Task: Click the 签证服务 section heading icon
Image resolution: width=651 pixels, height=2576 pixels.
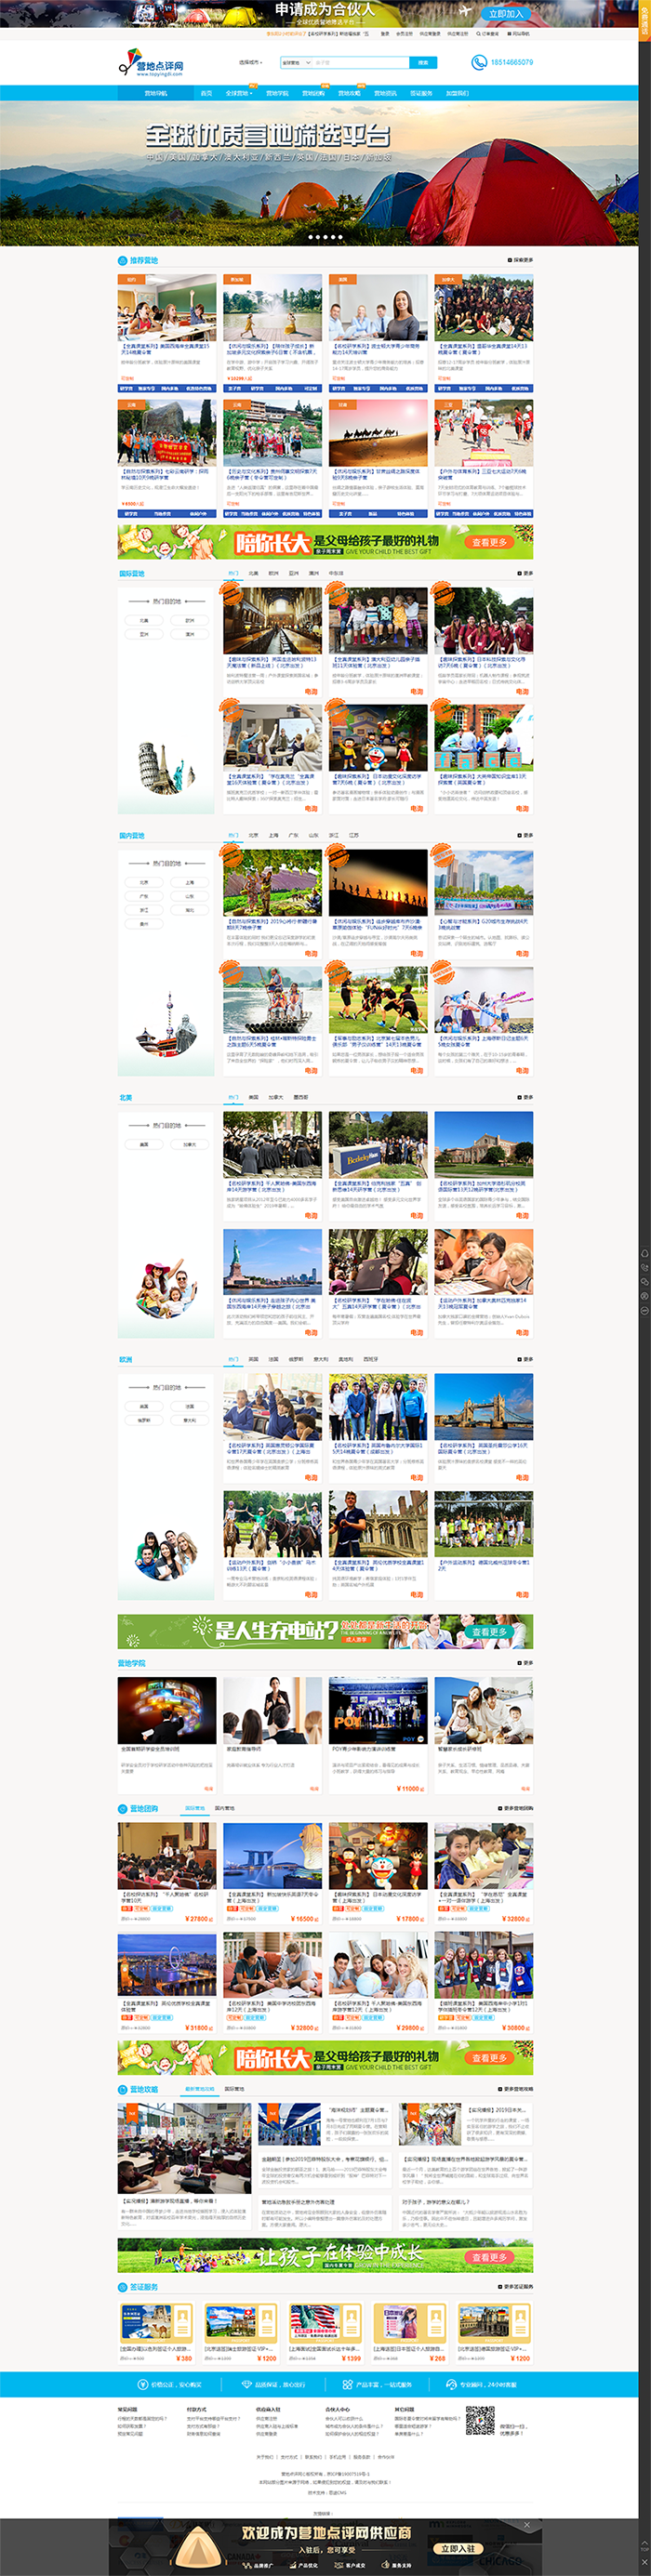Action: tap(123, 2287)
